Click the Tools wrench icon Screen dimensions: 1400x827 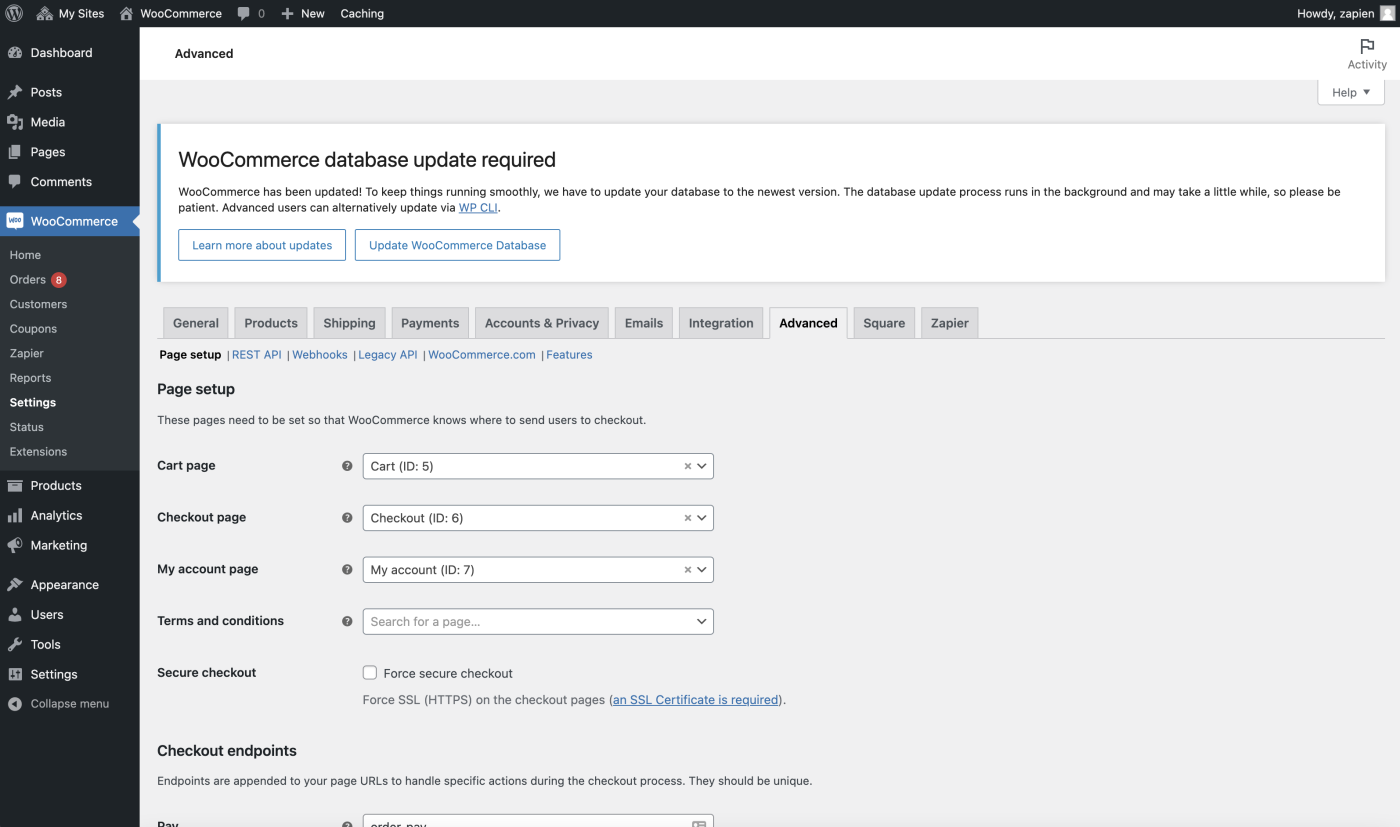coord(15,645)
